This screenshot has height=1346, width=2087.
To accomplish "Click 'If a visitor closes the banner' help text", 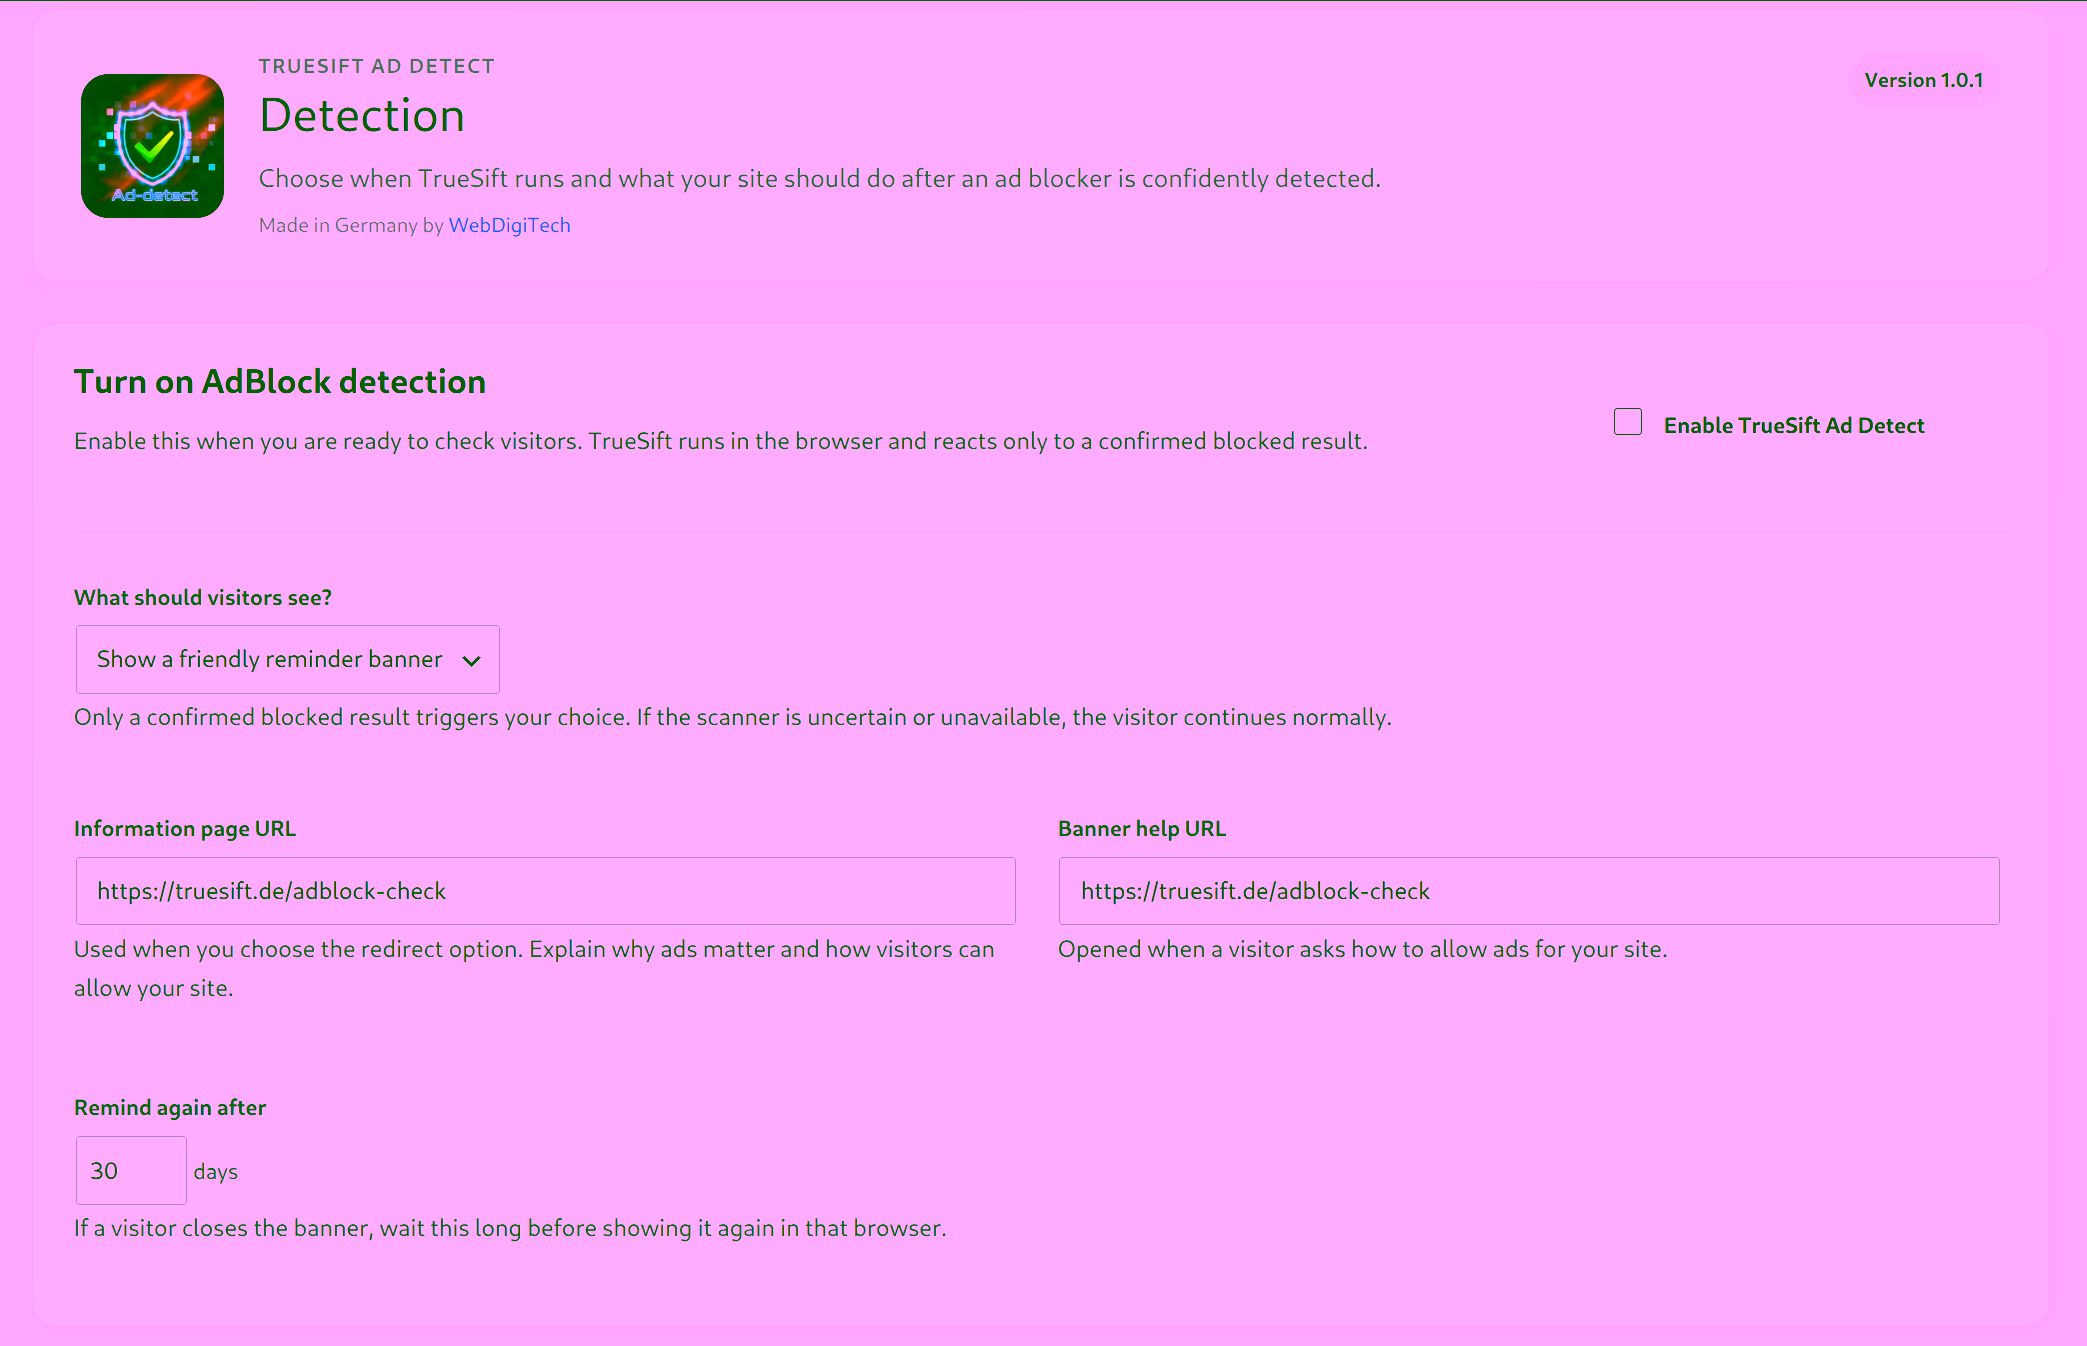I will 510,1228.
